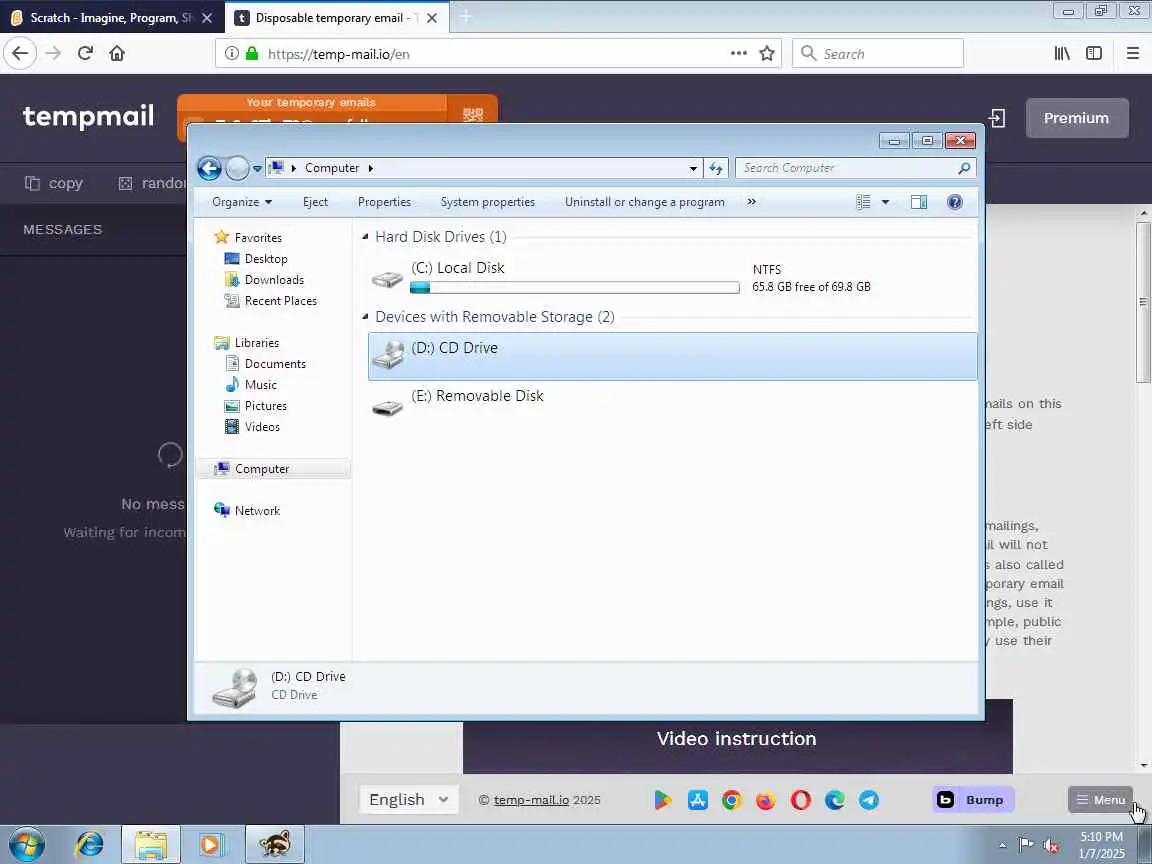The image size is (1152, 864).
Task: Click Properties in Explorer toolbar
Action: tap(384, 202)
